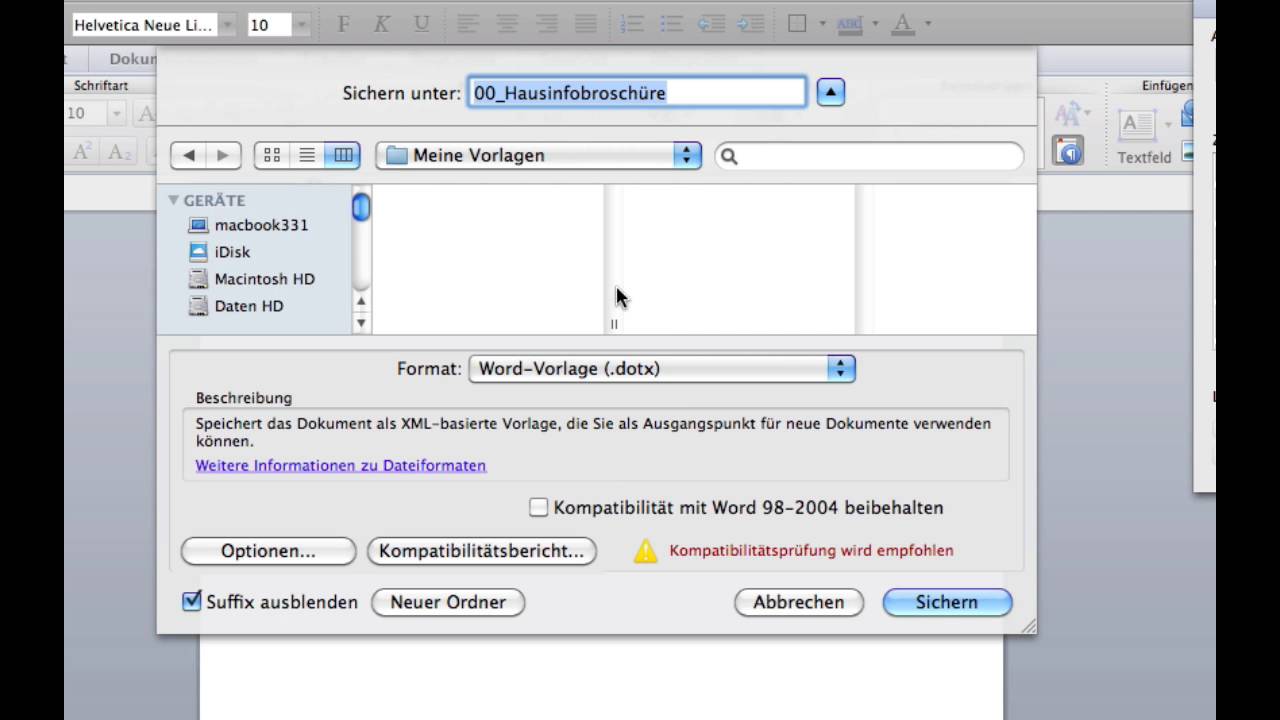
Task: Open the borders dropdown arrow
Action: pos(822,24)
